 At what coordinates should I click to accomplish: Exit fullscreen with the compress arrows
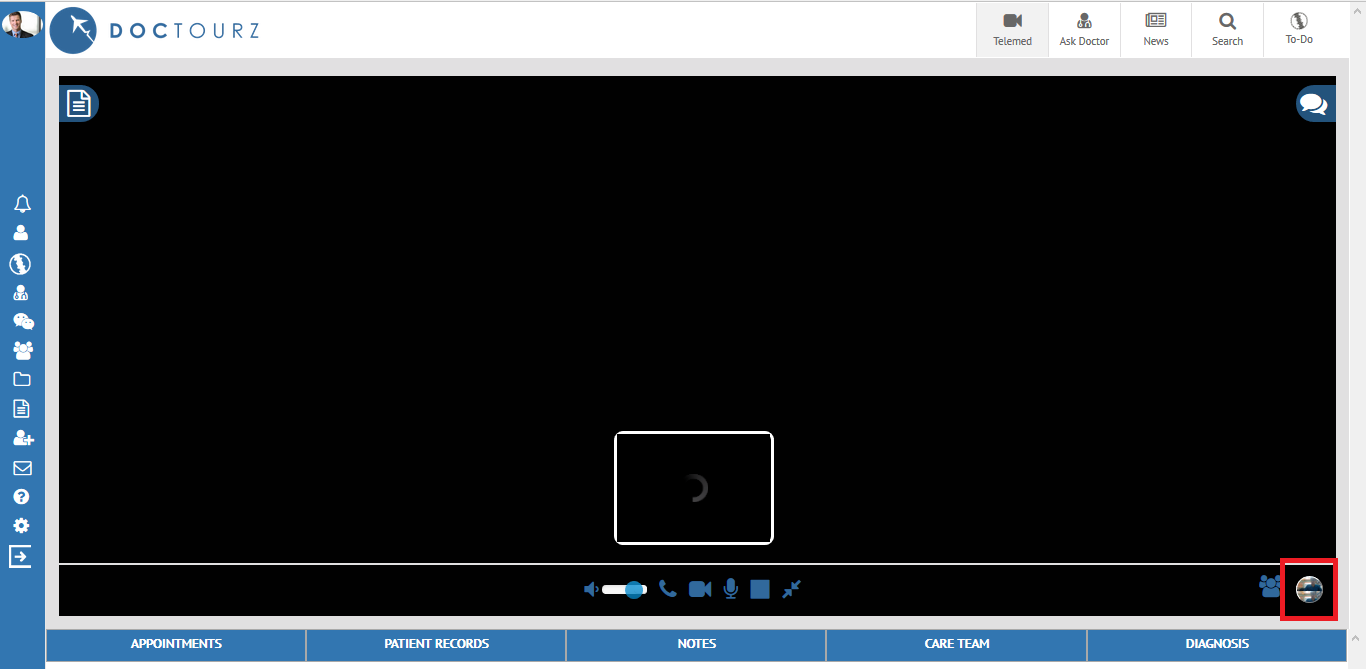792,589
